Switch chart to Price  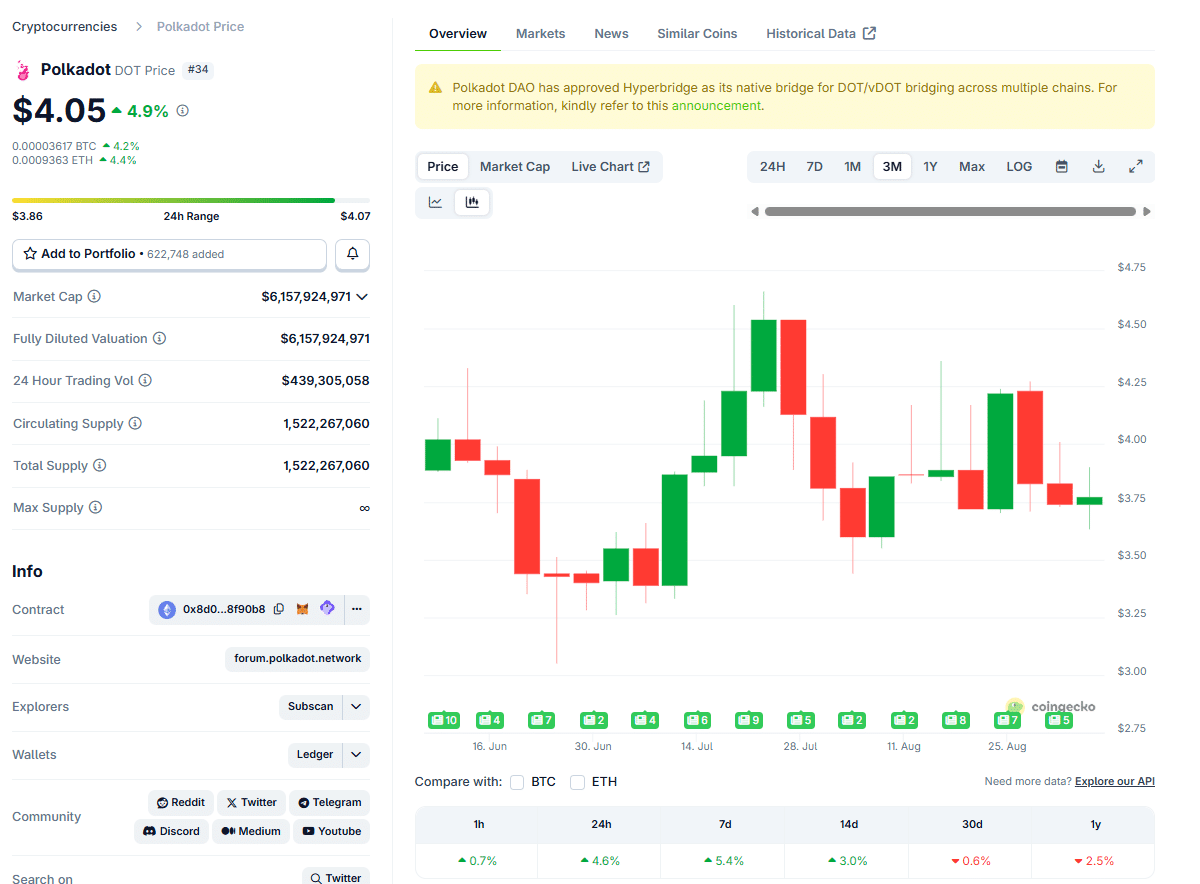[443, 167]
